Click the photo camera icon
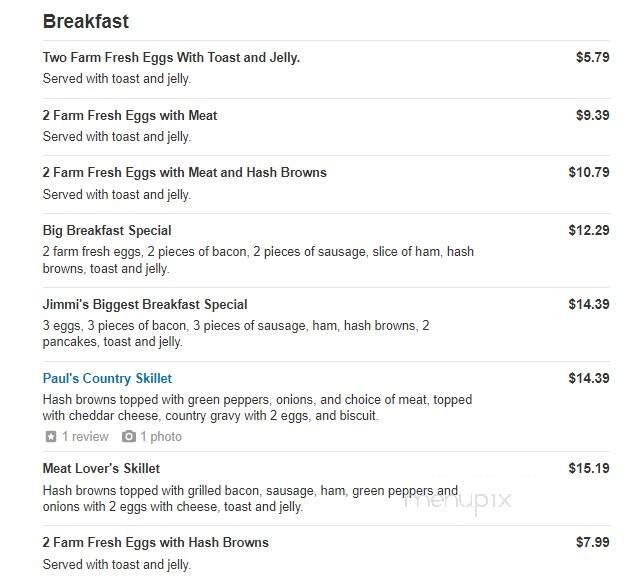Viewport: 637px width, 583px height. click(x=129, y=437)
